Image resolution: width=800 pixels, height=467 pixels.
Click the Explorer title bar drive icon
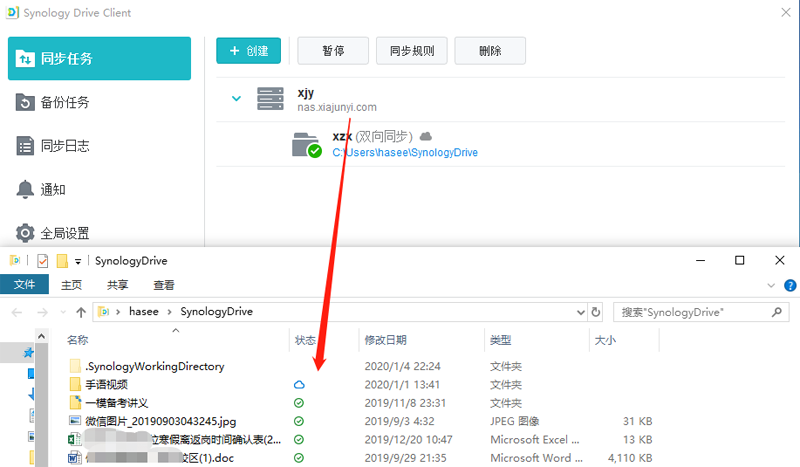15,261
